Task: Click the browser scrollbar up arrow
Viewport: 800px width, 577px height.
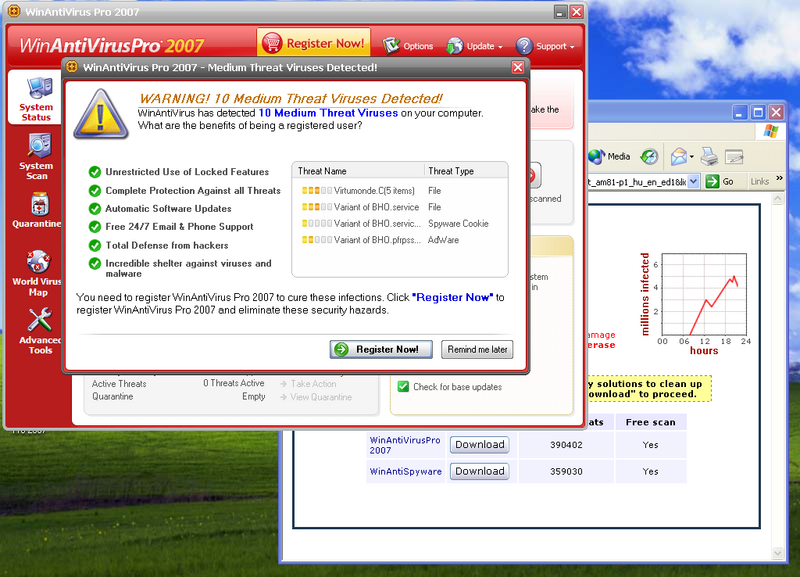Action: [x=778, y=199]
